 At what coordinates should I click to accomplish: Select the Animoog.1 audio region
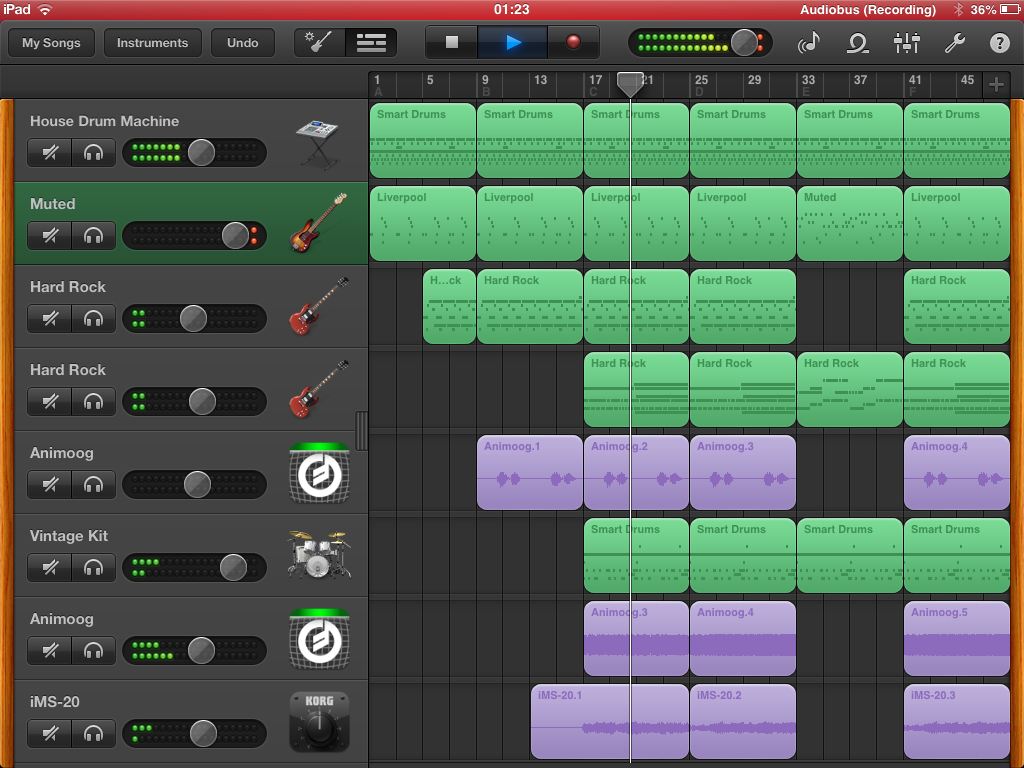point(530,472)
